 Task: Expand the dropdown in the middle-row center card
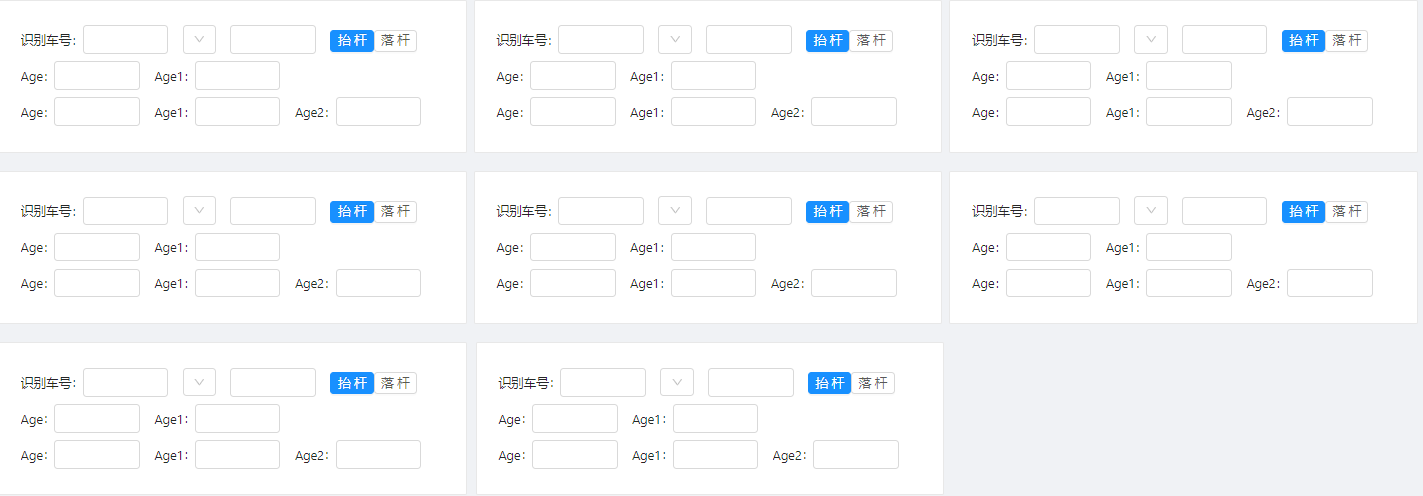(x=675, y=211)
